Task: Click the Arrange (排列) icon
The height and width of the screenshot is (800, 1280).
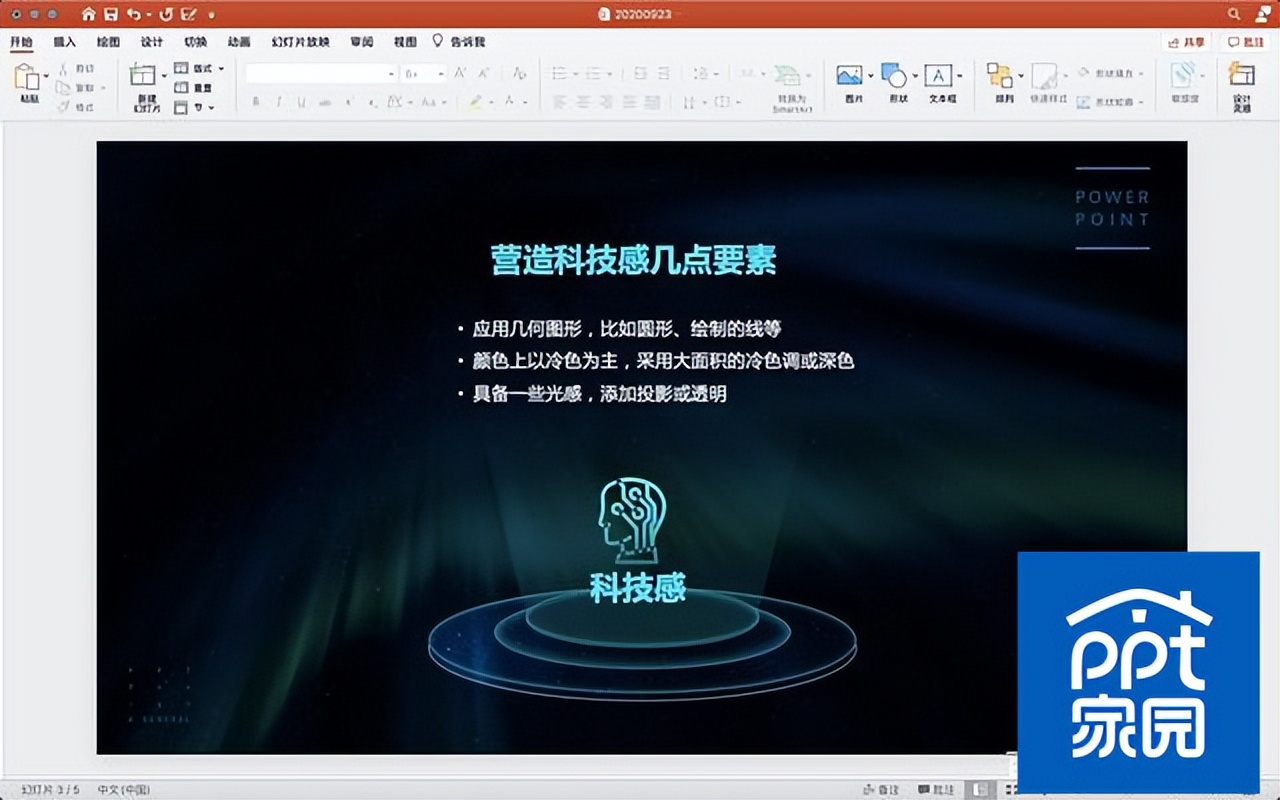Action: [x=999, y=76]
